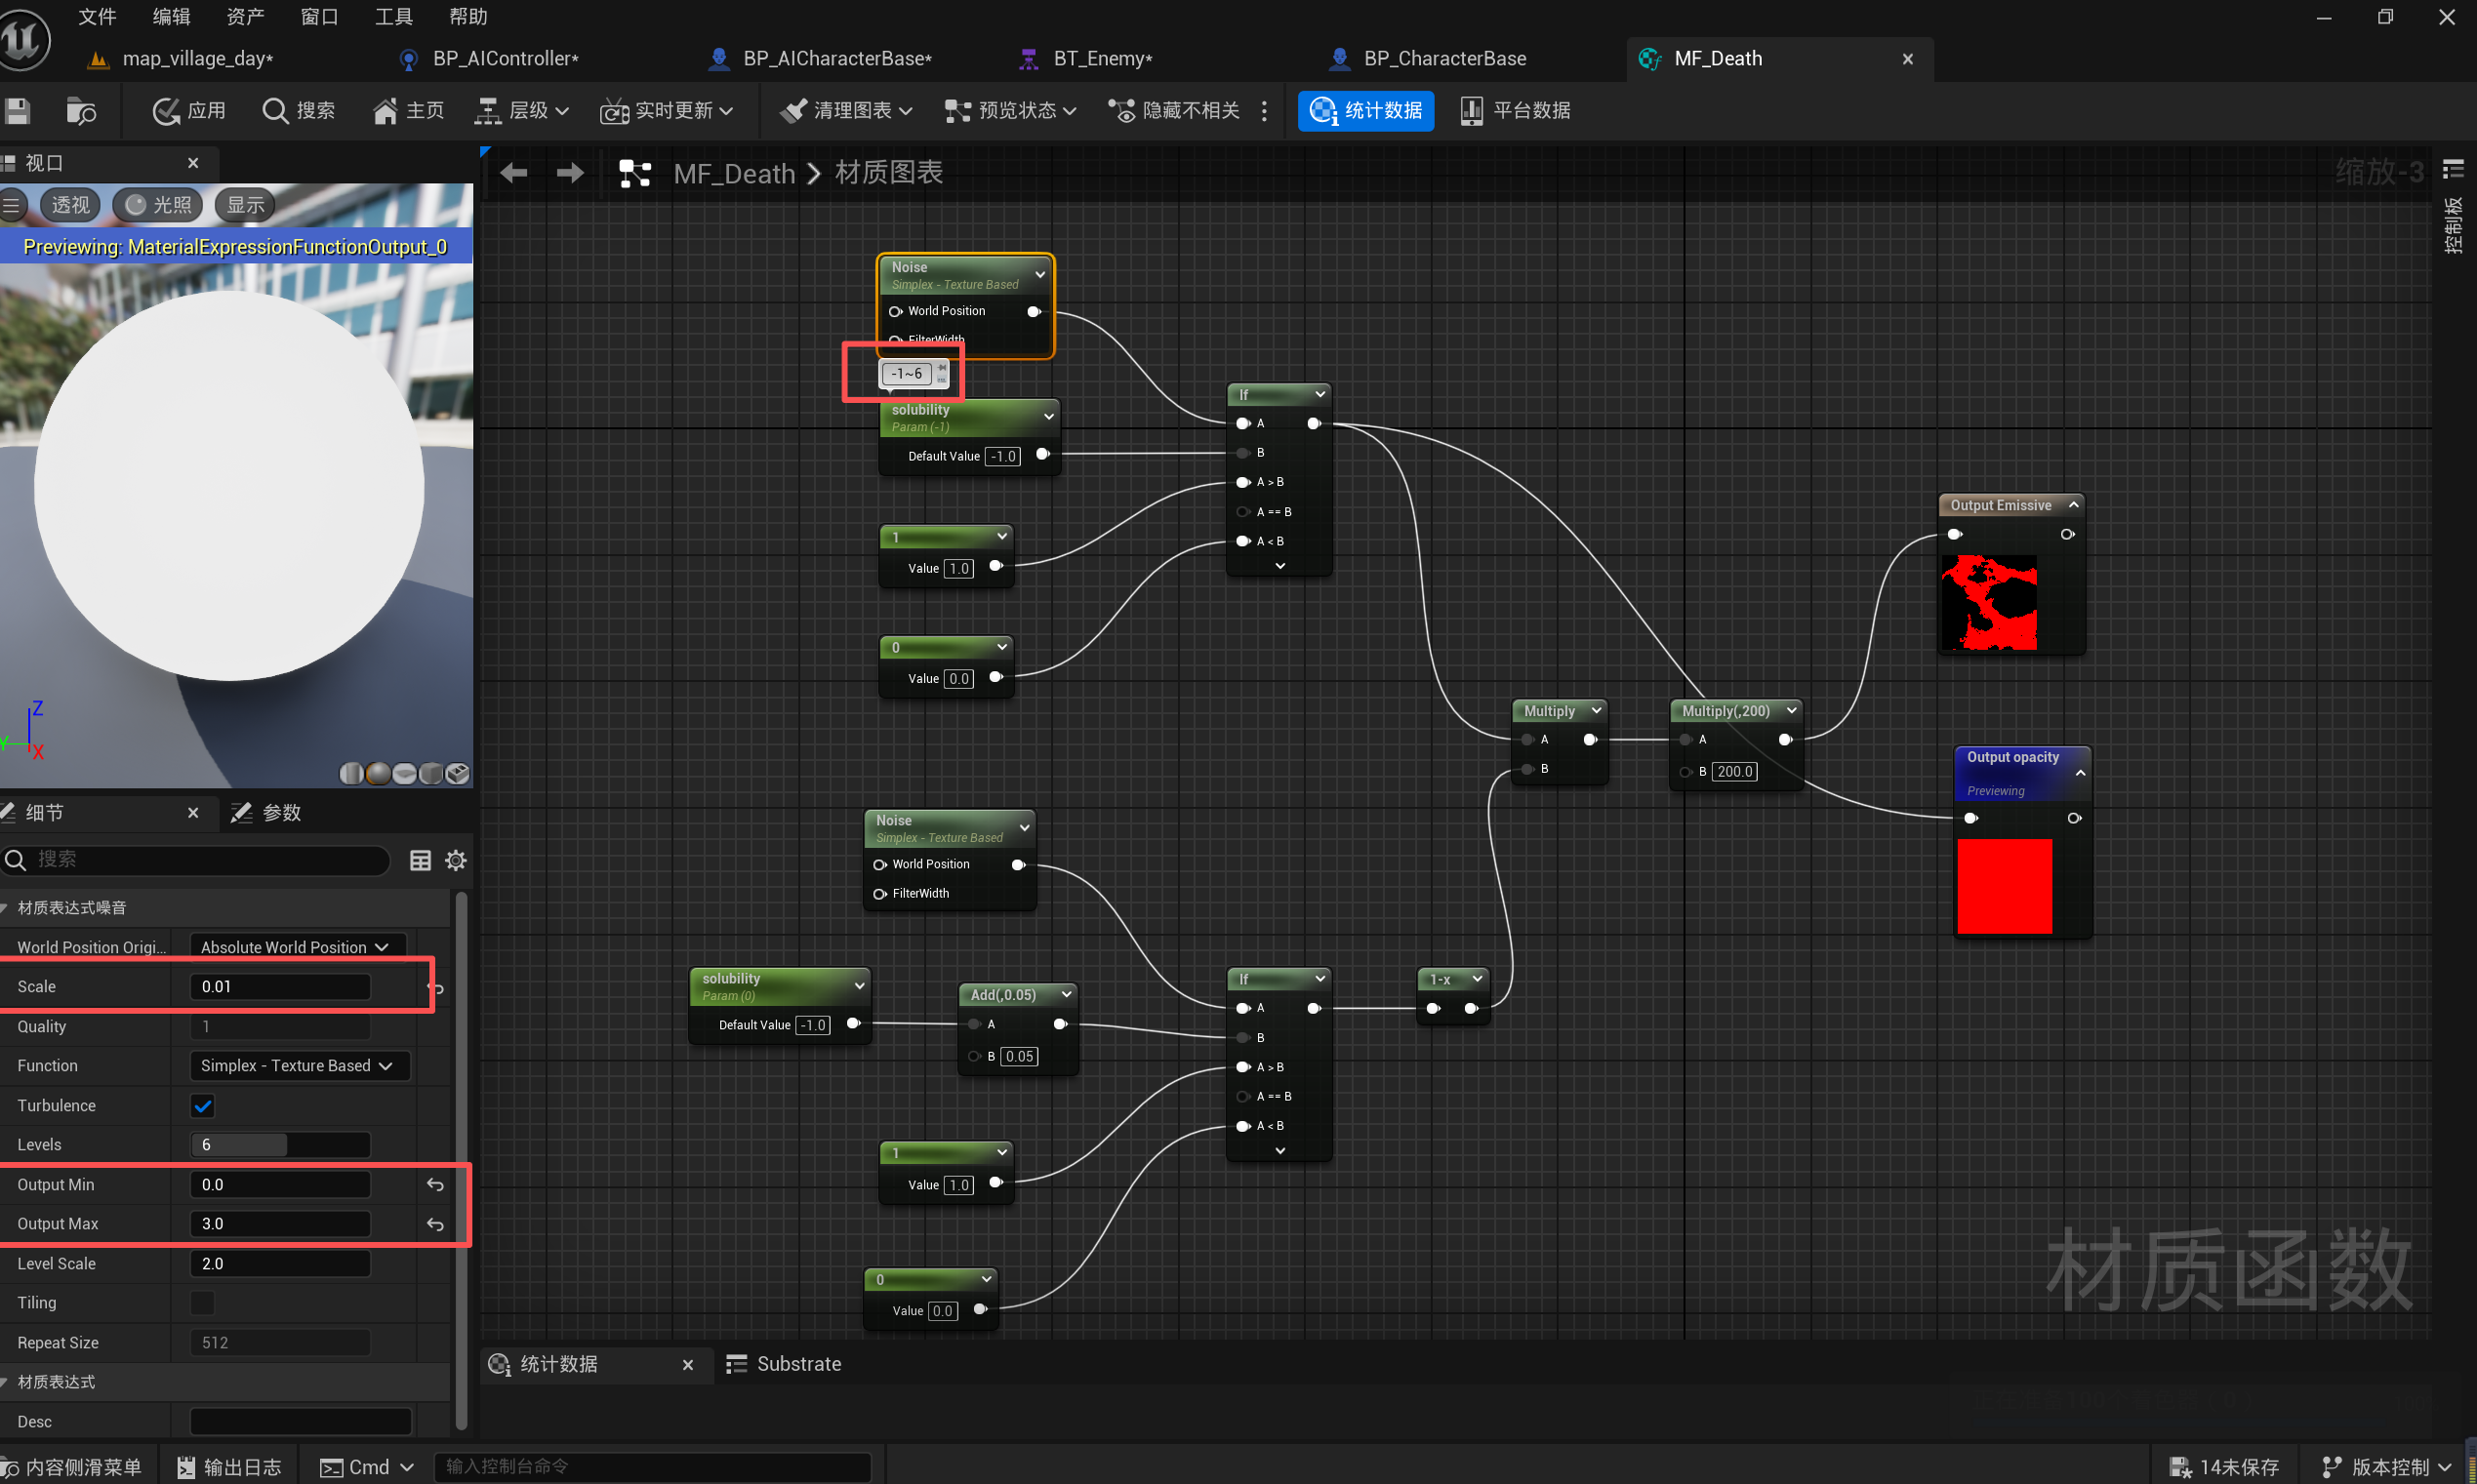This screenshot has height=1484, width=2477.
Task: Click the Save asset floppy disk icon
Action: pyautogui.click(x=17, y=110)
